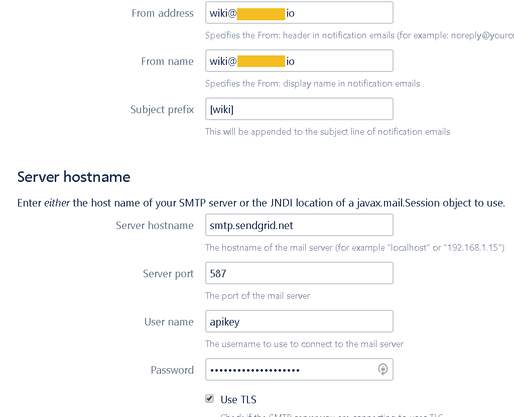
Task: Click the large Server hostname section heading
Action: [74, 177]
